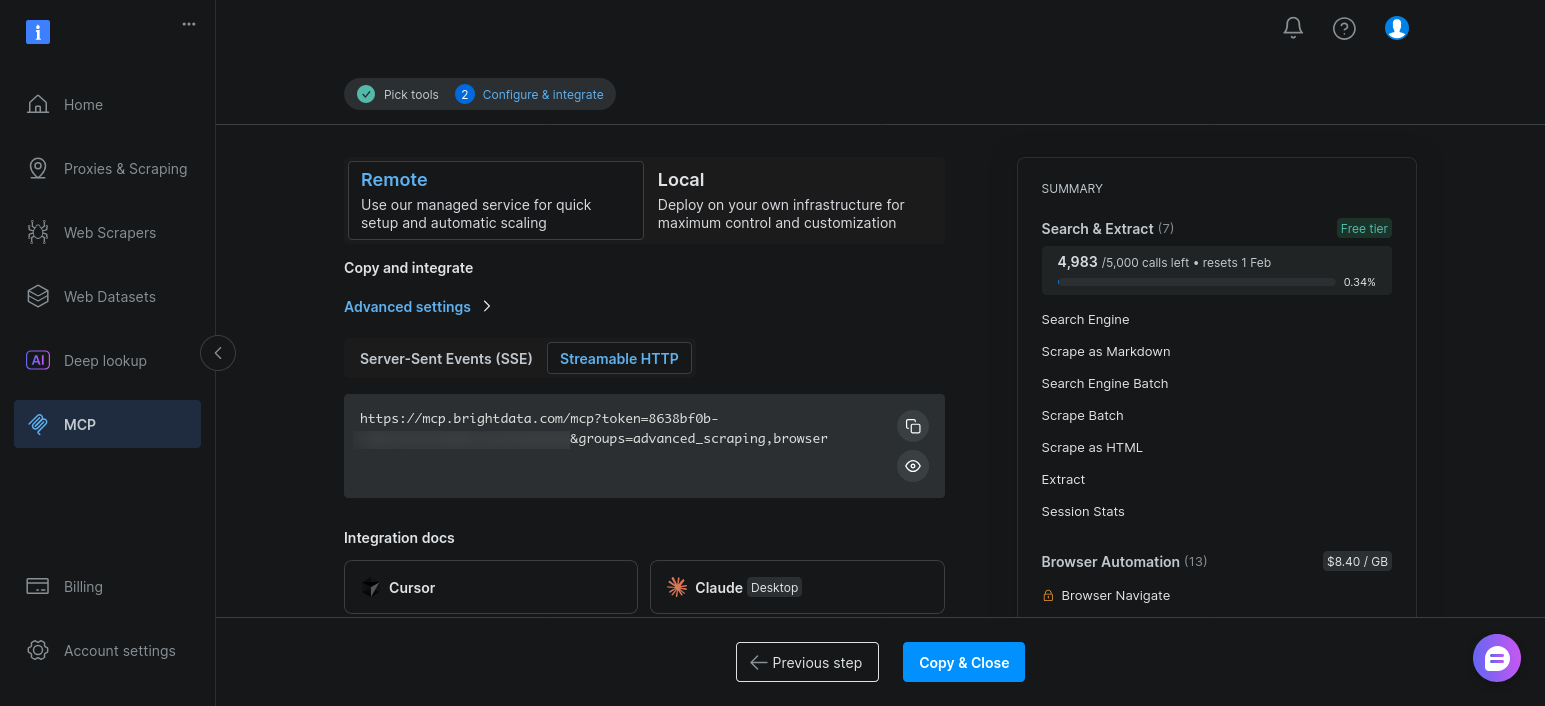This screenshot has height=706, width=1545.
Task: Go back with Previous step button
Action: [807, 662]
